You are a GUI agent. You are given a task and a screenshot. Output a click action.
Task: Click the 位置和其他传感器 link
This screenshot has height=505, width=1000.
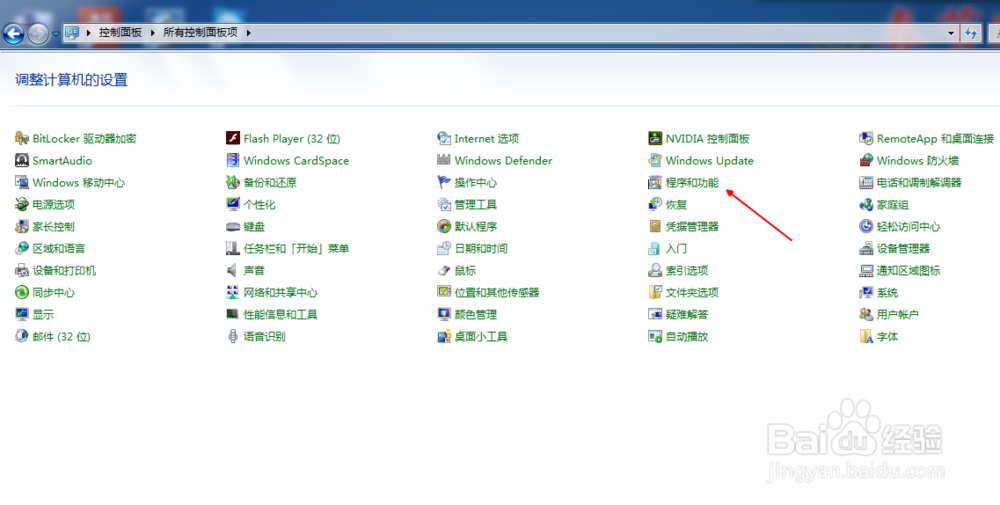[497, 293]
